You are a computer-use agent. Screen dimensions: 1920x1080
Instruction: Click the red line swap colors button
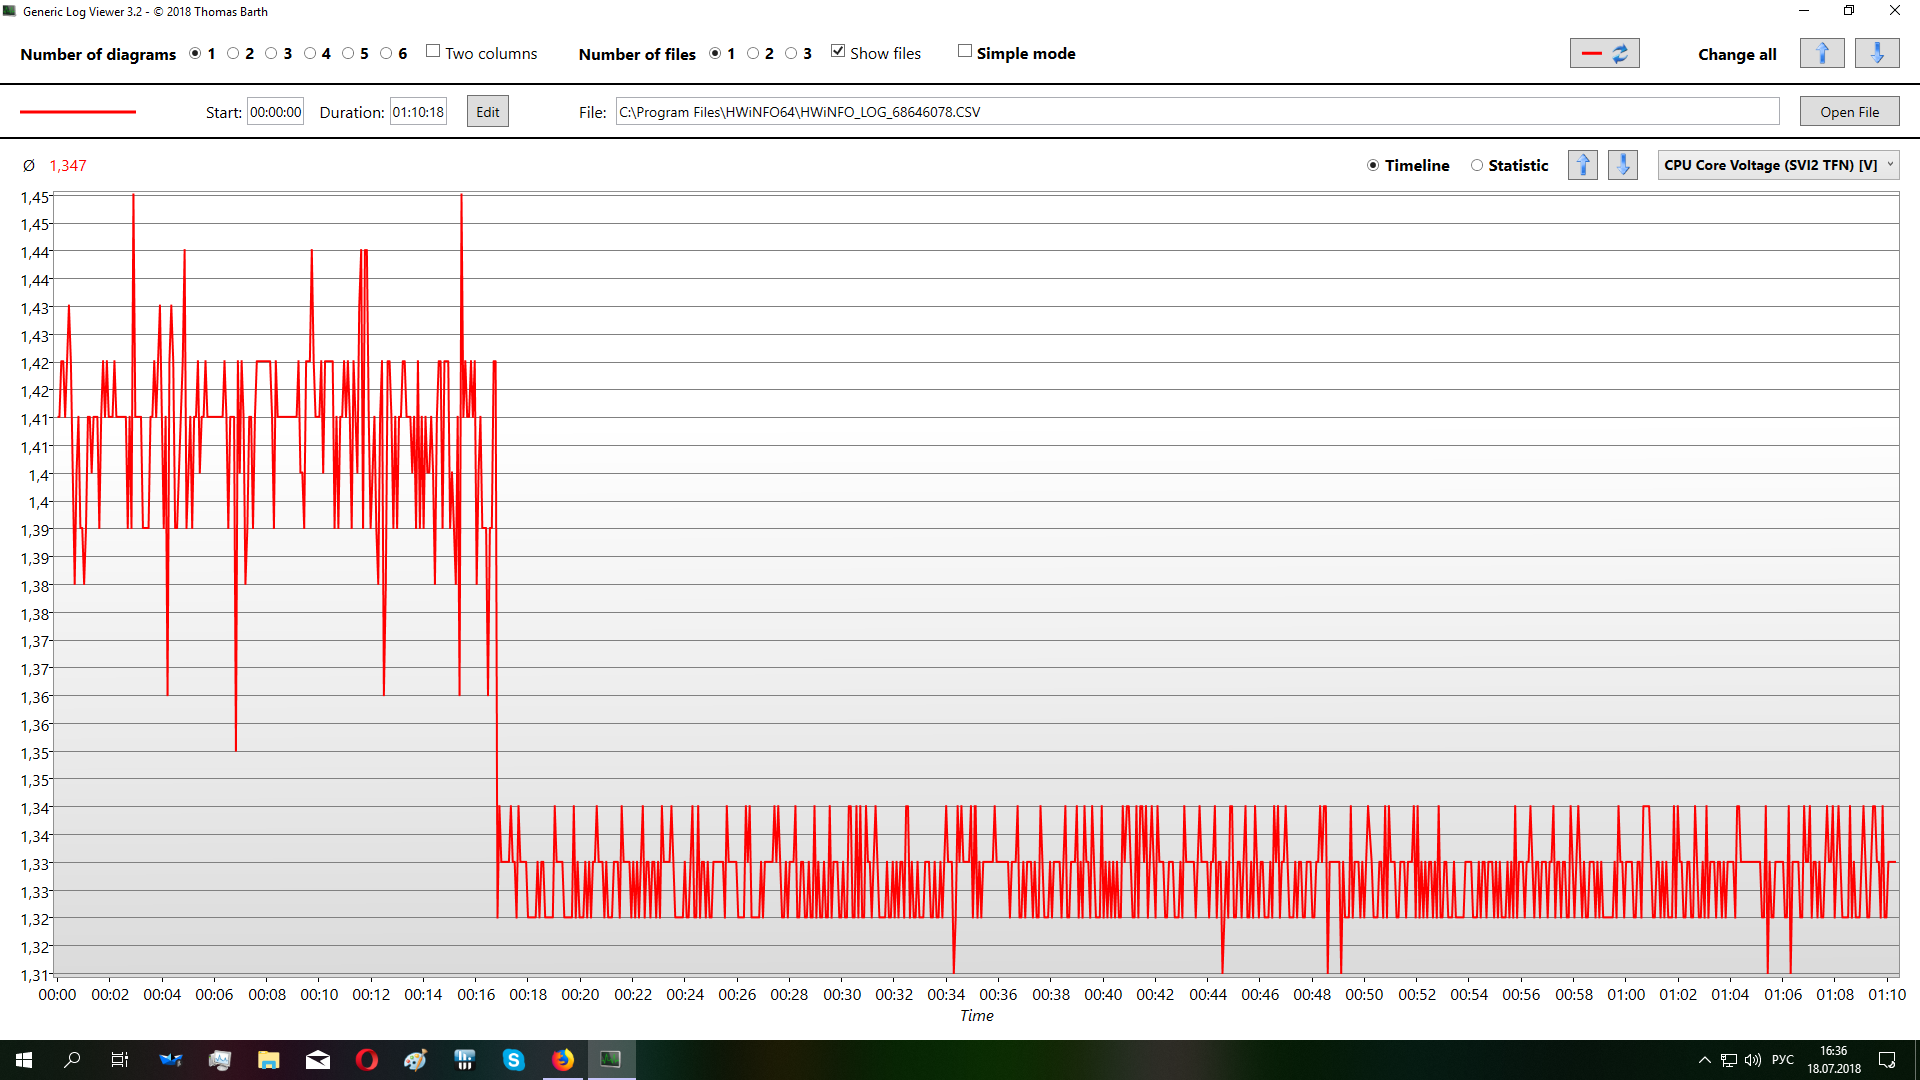(x=1604, y=54)
